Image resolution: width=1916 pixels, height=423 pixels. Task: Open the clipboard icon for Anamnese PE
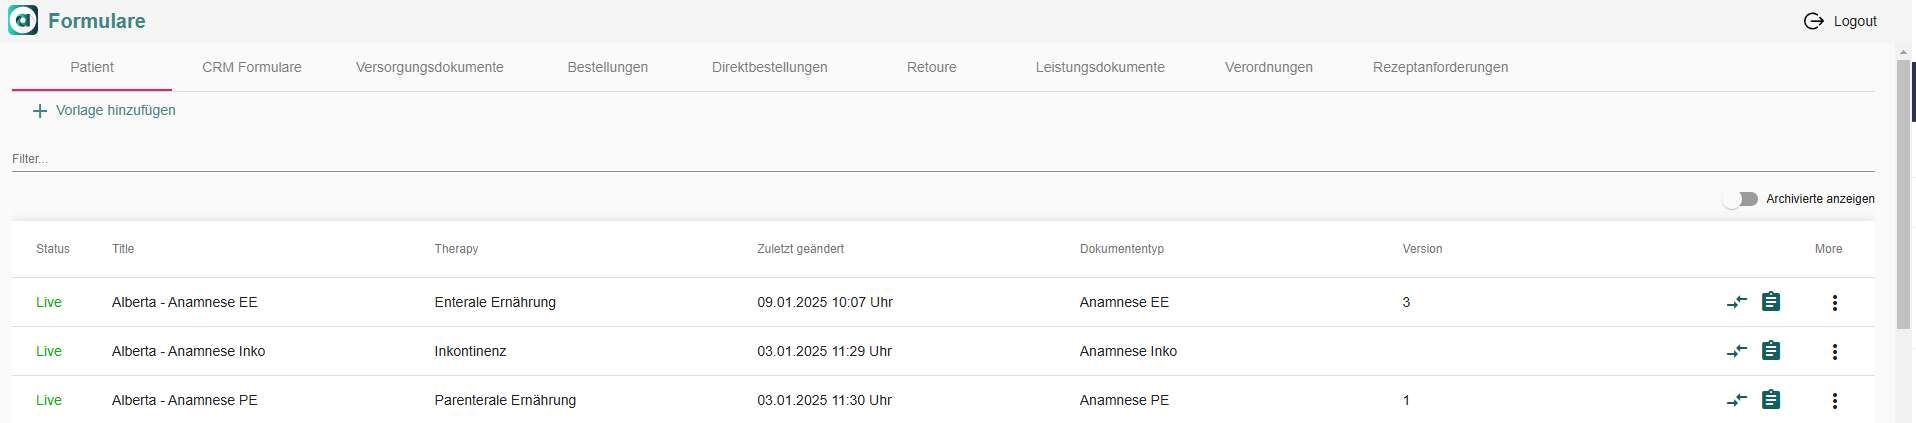(x=1771, y=400)
